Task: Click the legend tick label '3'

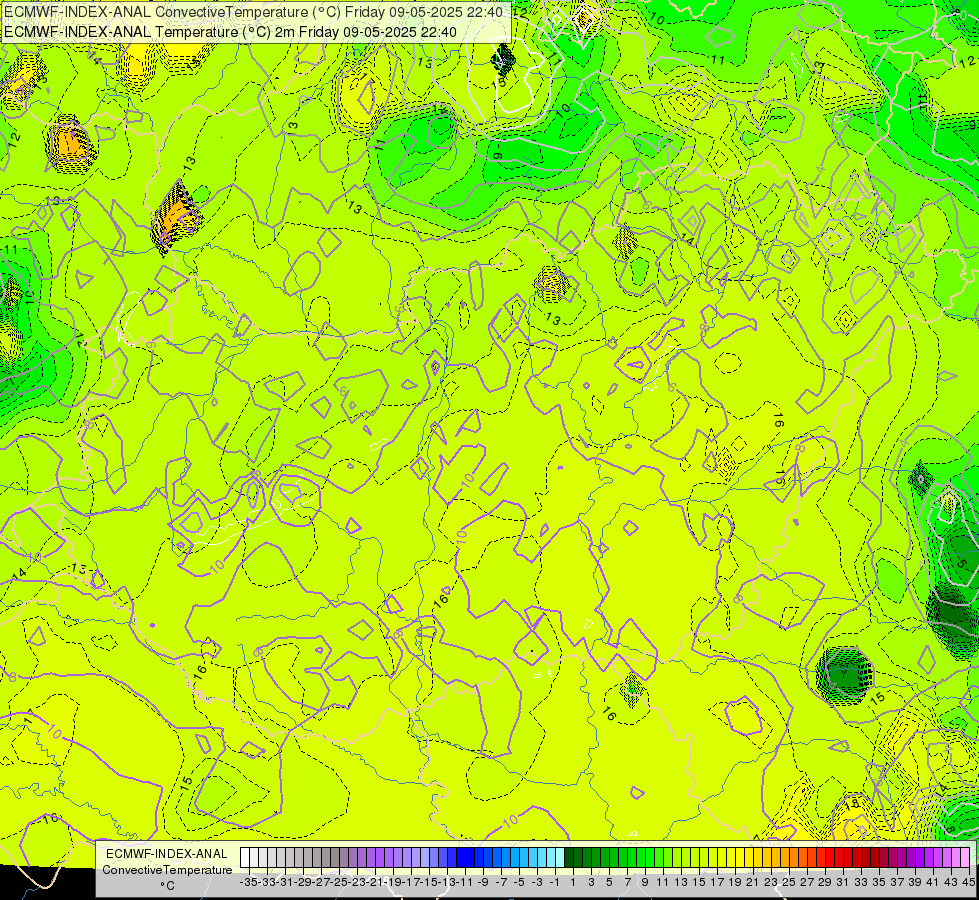Action: coord(591,882)
